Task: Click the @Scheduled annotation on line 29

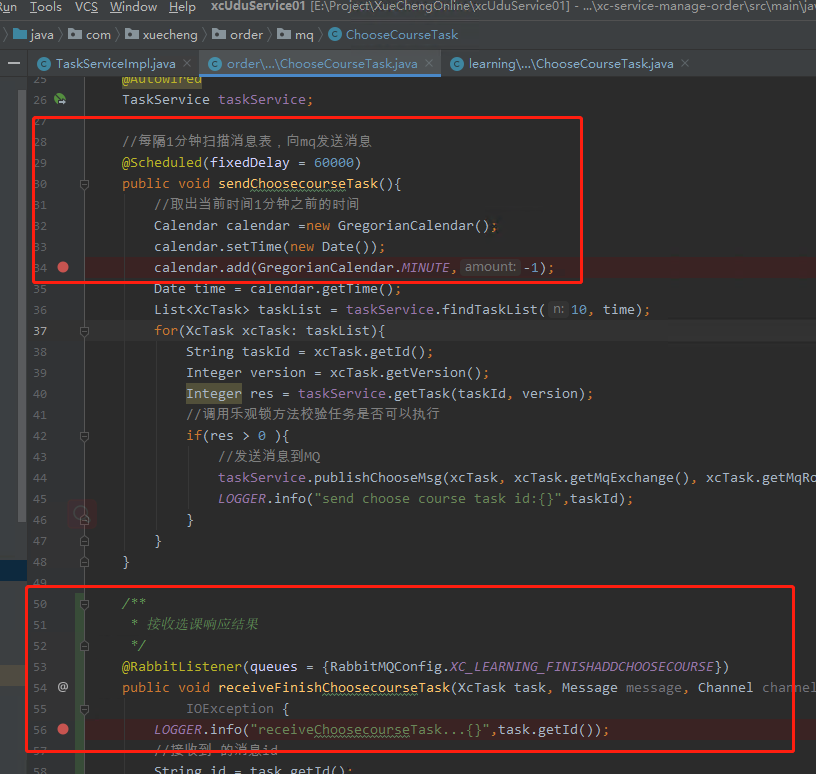Action: coord(162,162)
